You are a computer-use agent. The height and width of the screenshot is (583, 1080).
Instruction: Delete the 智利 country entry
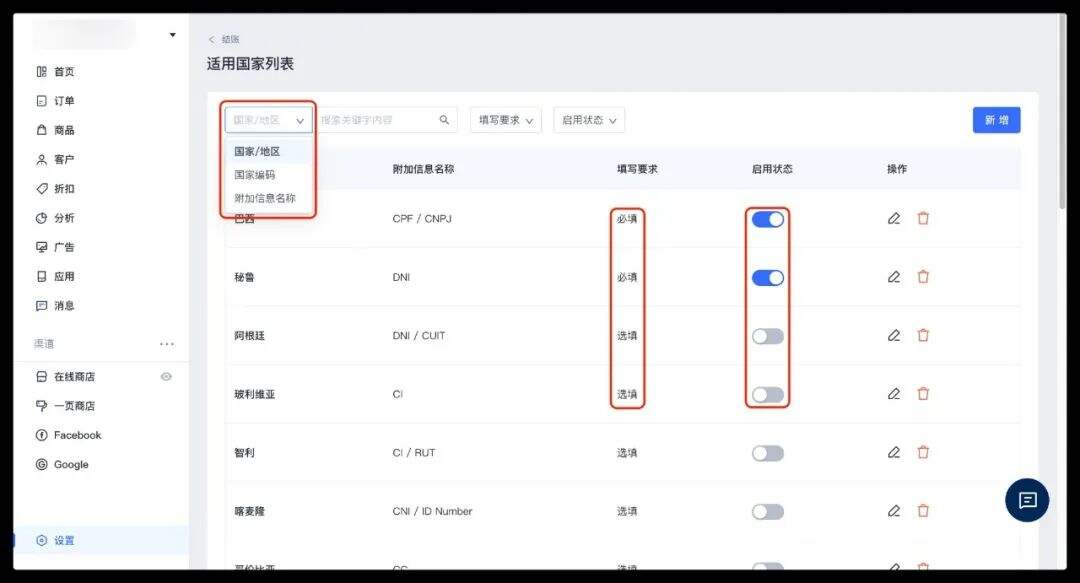tap(922, 452)
